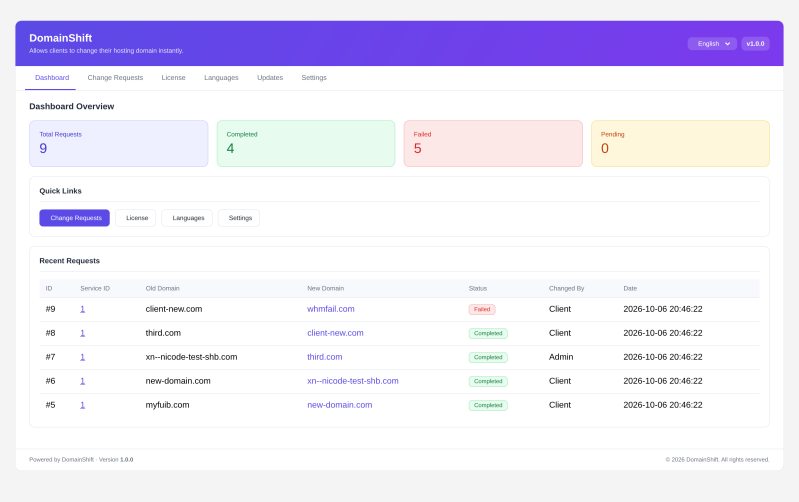
Task: Click the Completed status badge in row #6
Action: [x=488, y=381]
